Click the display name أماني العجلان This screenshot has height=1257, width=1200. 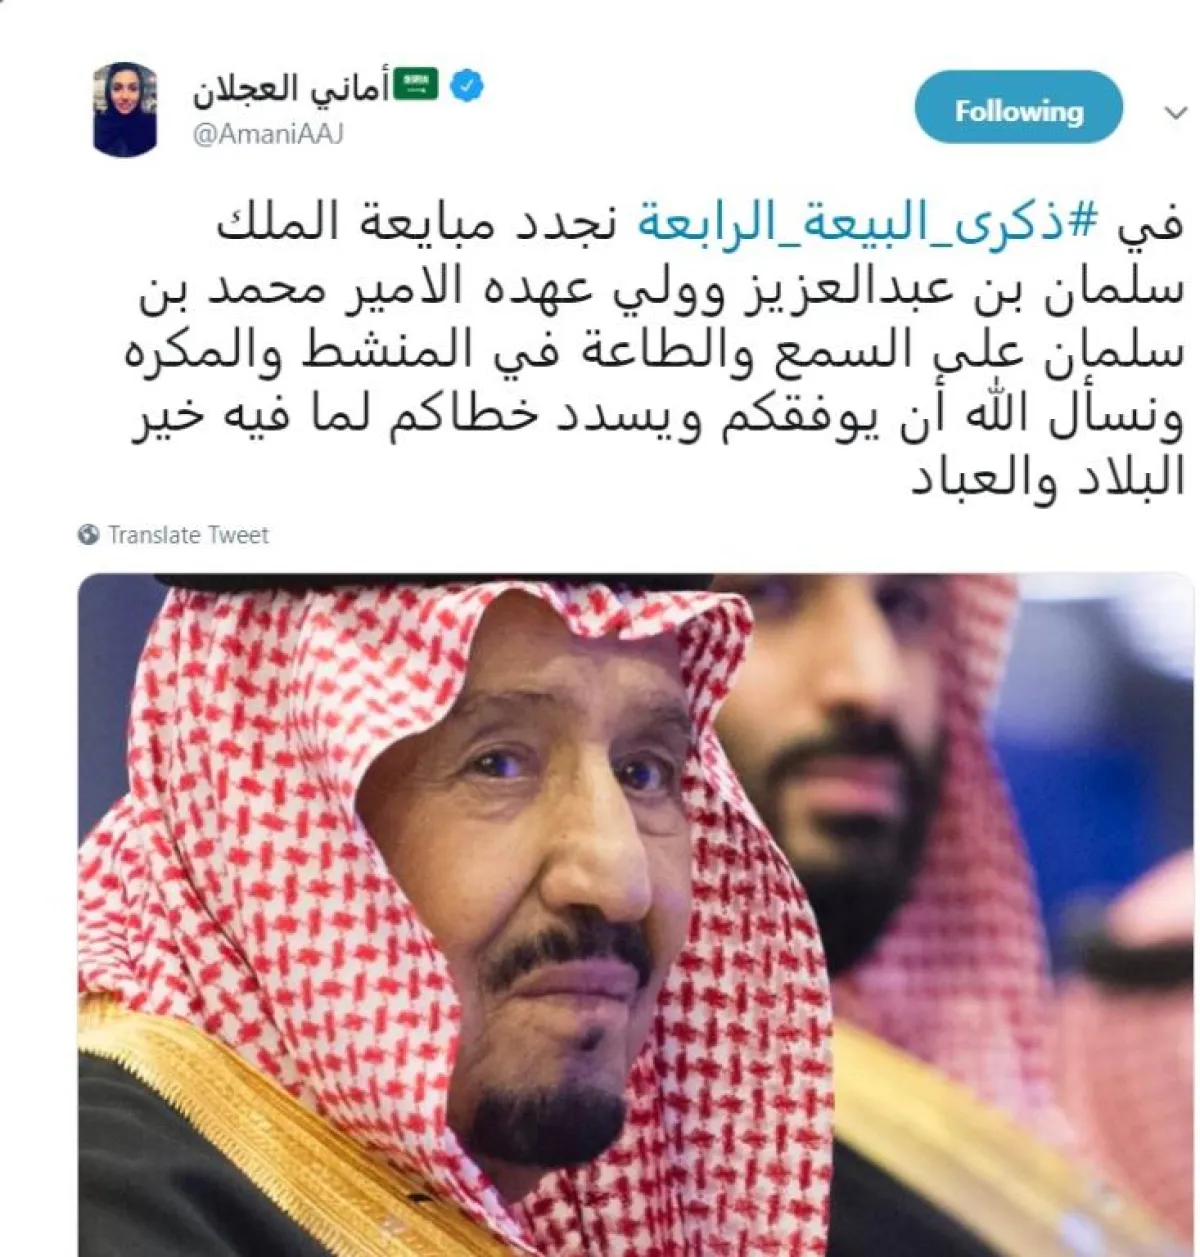[x=290, y=88]
